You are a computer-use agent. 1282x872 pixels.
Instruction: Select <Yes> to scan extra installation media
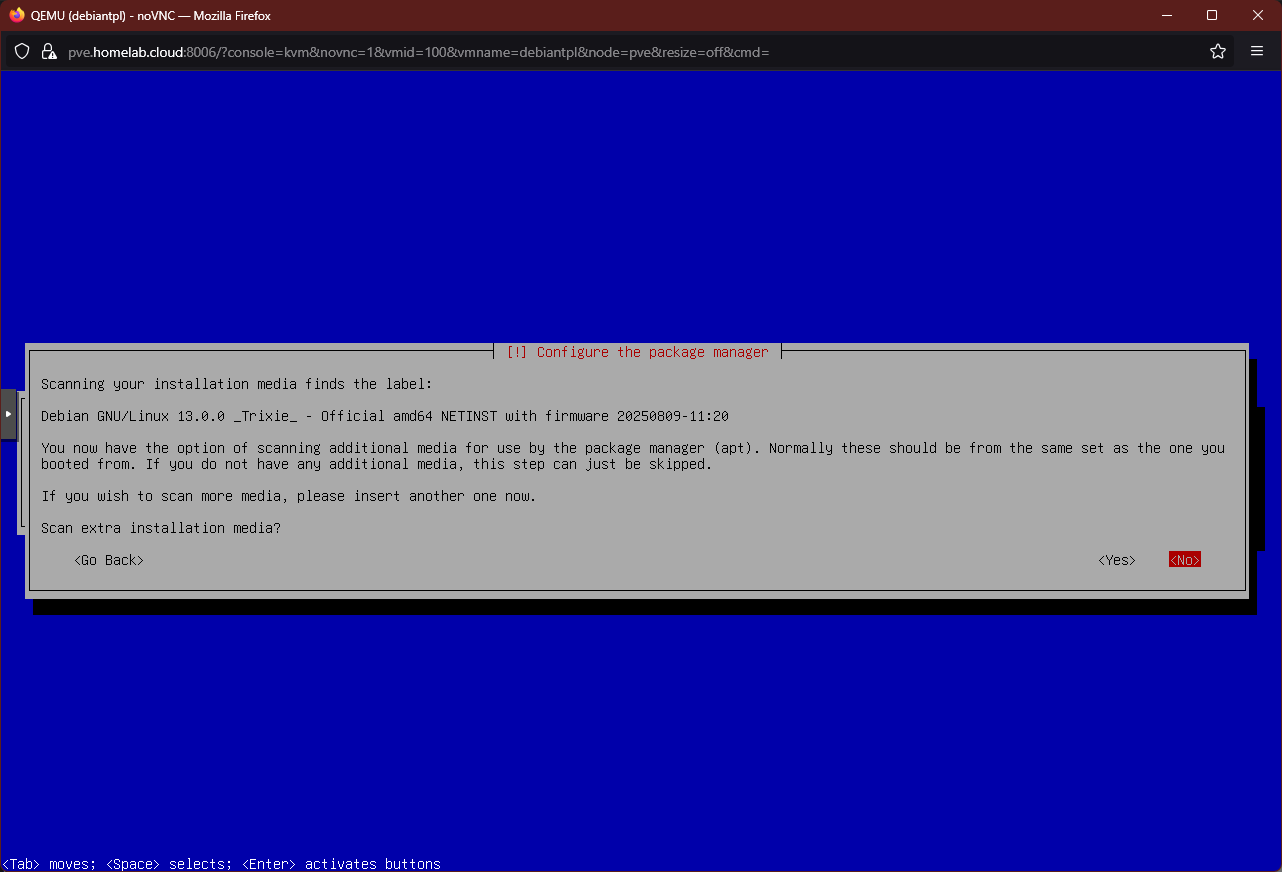point(1116,559)
